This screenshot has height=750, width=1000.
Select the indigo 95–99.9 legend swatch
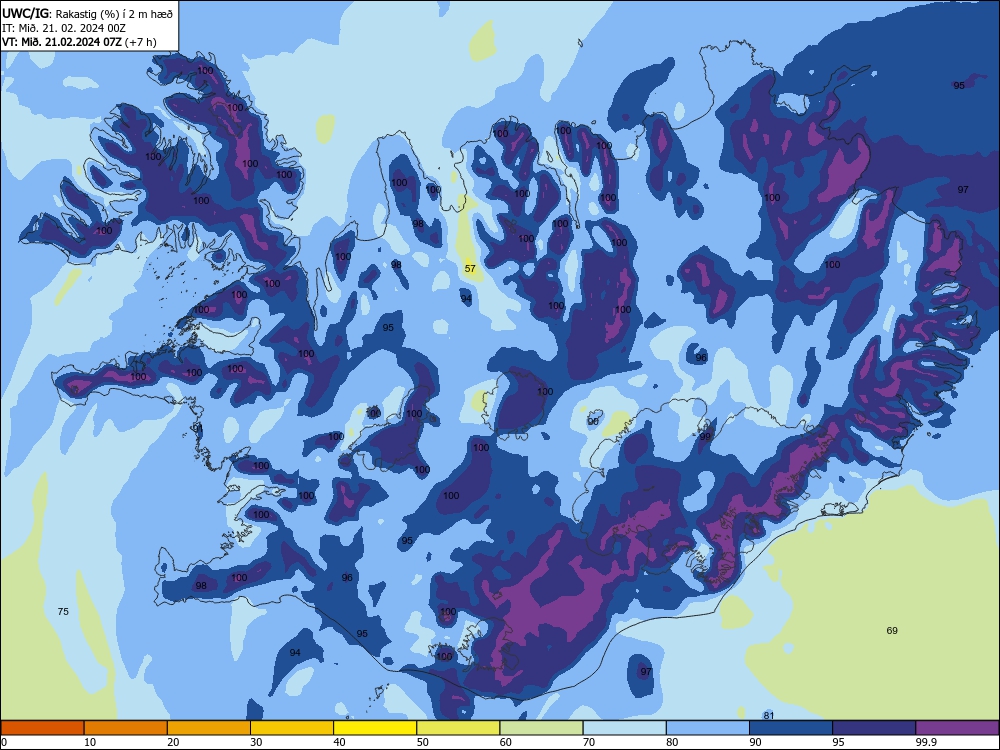(874, 728)
